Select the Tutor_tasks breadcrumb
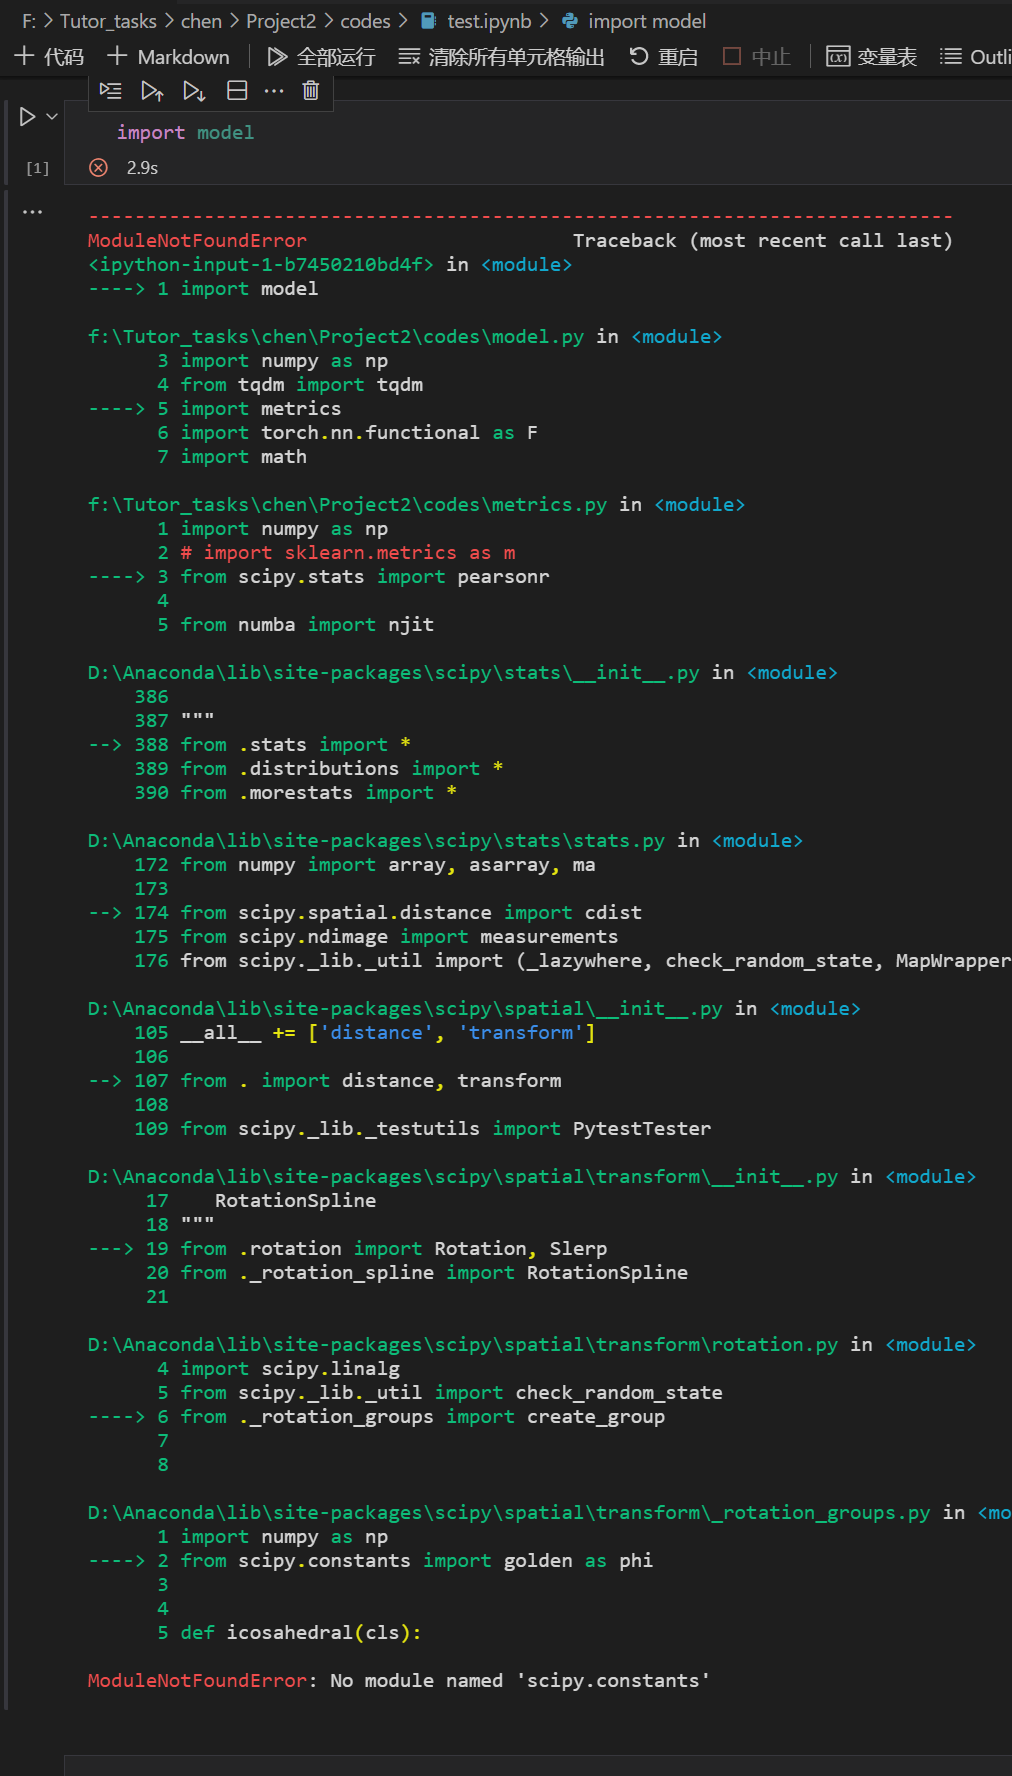The image size is (1012, 1776). click(x=108, y=21)
